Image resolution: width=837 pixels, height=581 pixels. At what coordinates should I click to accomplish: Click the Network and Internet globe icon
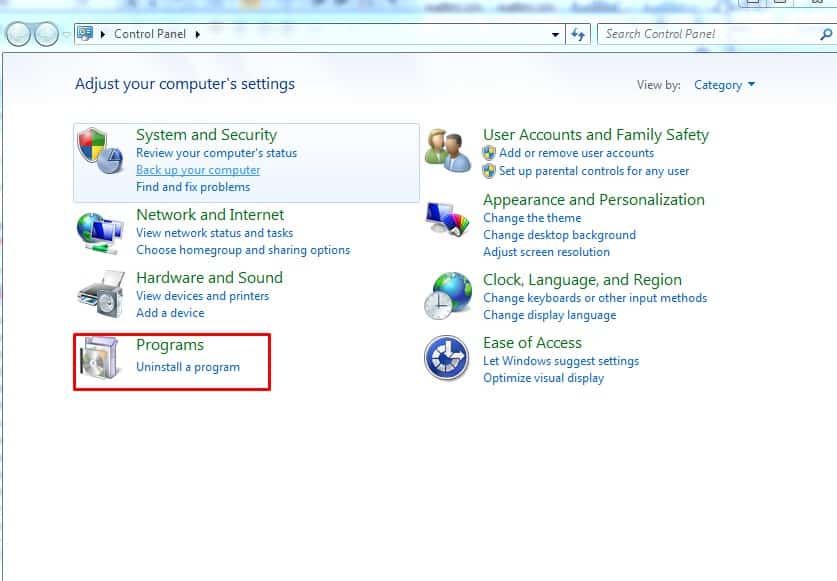click(100, 233)
